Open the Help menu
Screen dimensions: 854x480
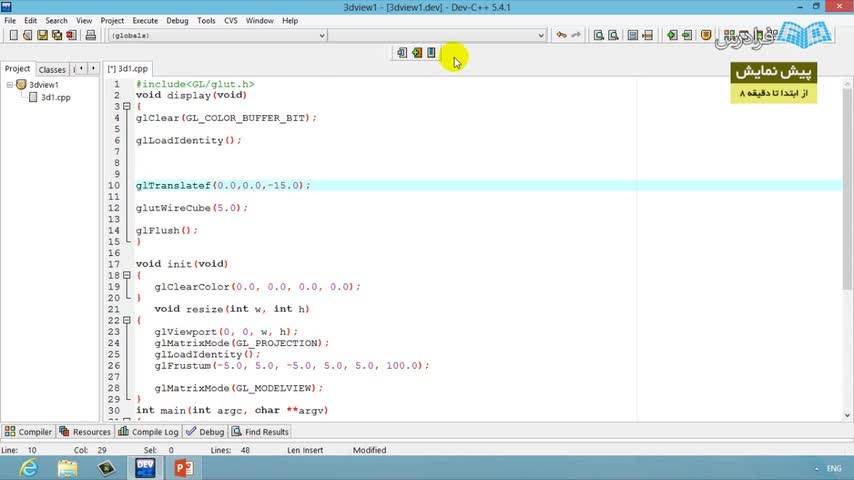point(290,21)
